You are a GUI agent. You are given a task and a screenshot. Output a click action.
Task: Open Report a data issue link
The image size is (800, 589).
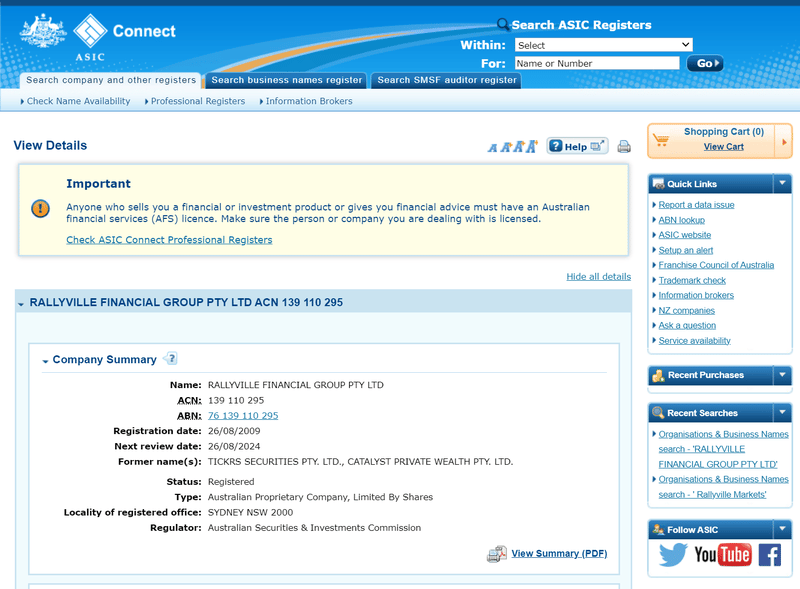pos(696,205)
